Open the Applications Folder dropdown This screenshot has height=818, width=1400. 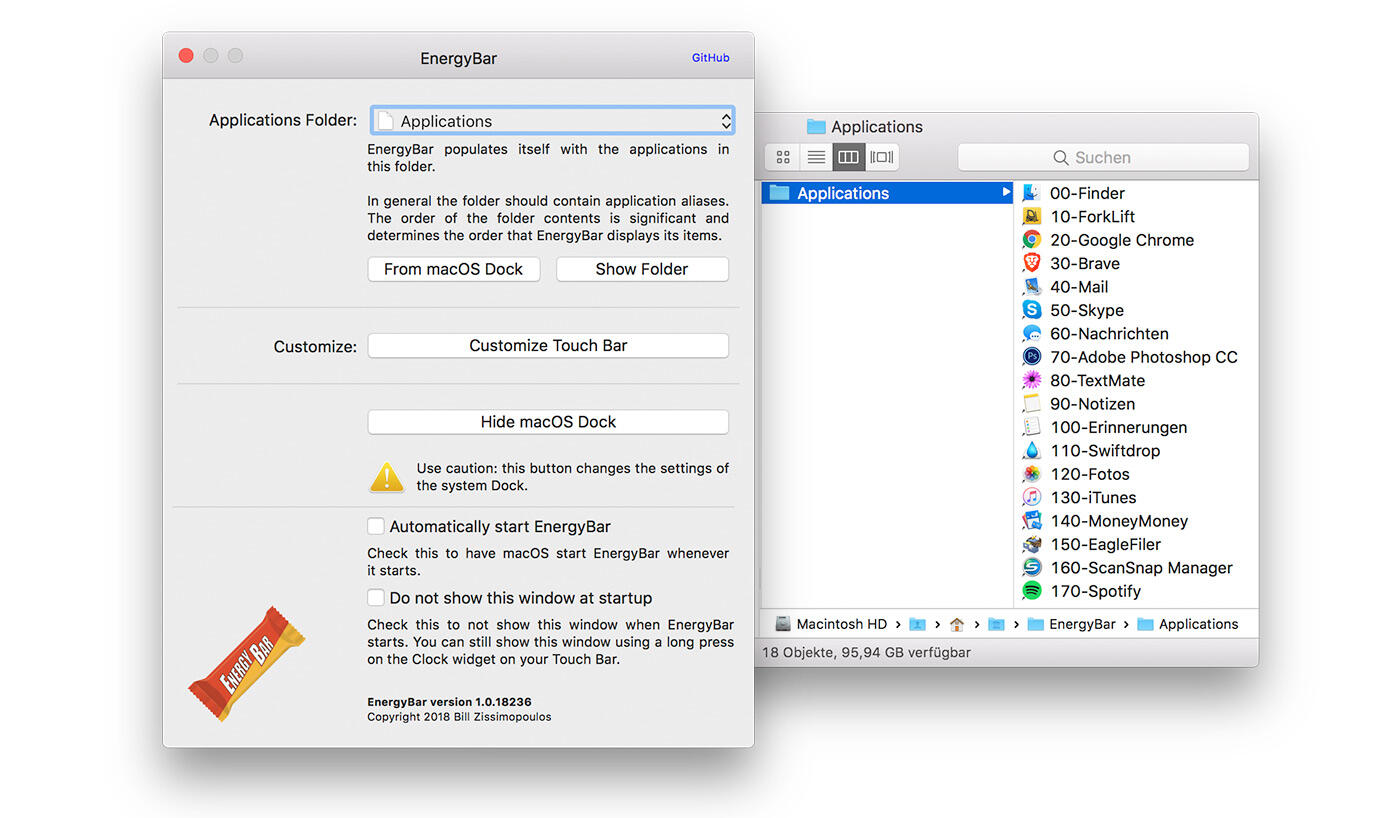(552, 121)
